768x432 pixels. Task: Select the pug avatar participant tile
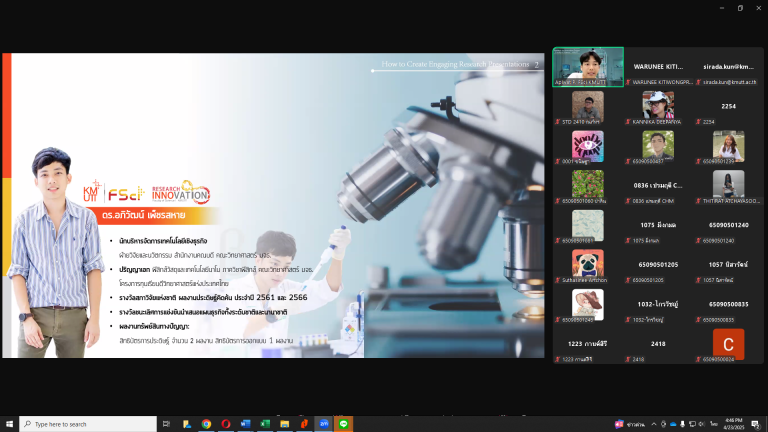[588, 266]
